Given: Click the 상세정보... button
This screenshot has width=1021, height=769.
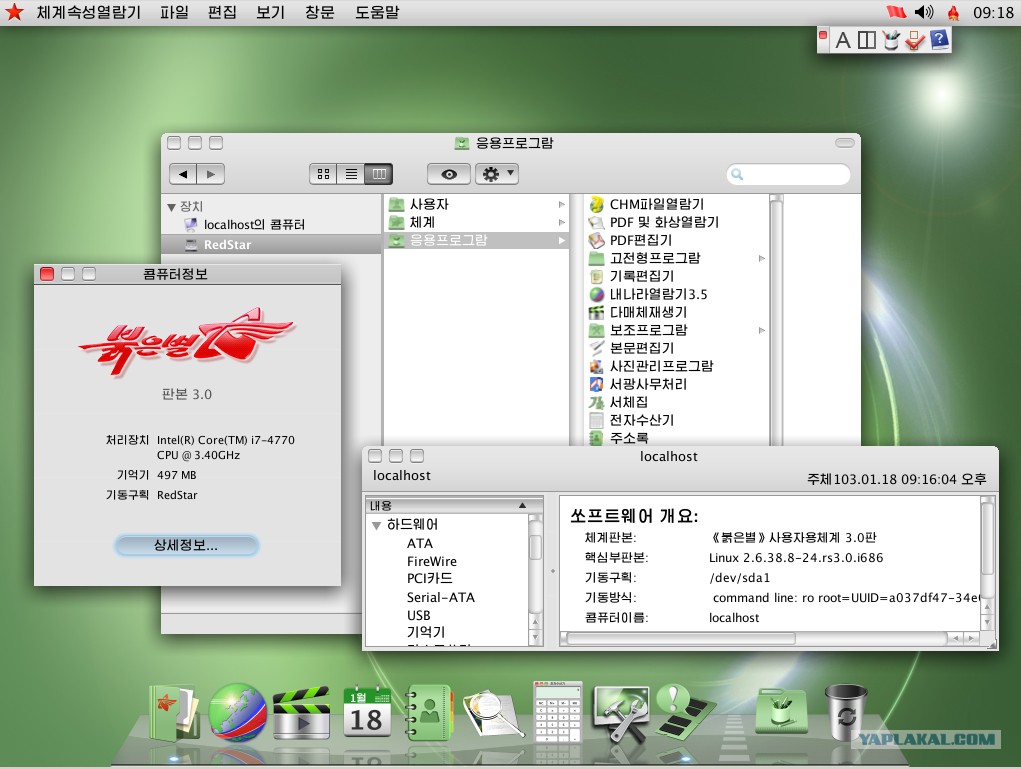Looking at the screenshot, I should tap(186, 545).
